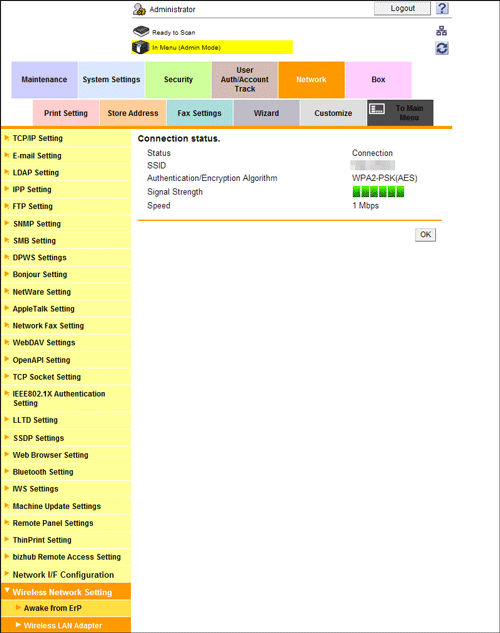
Task: Expand SMB Setting menu
Action: [66, 241]
